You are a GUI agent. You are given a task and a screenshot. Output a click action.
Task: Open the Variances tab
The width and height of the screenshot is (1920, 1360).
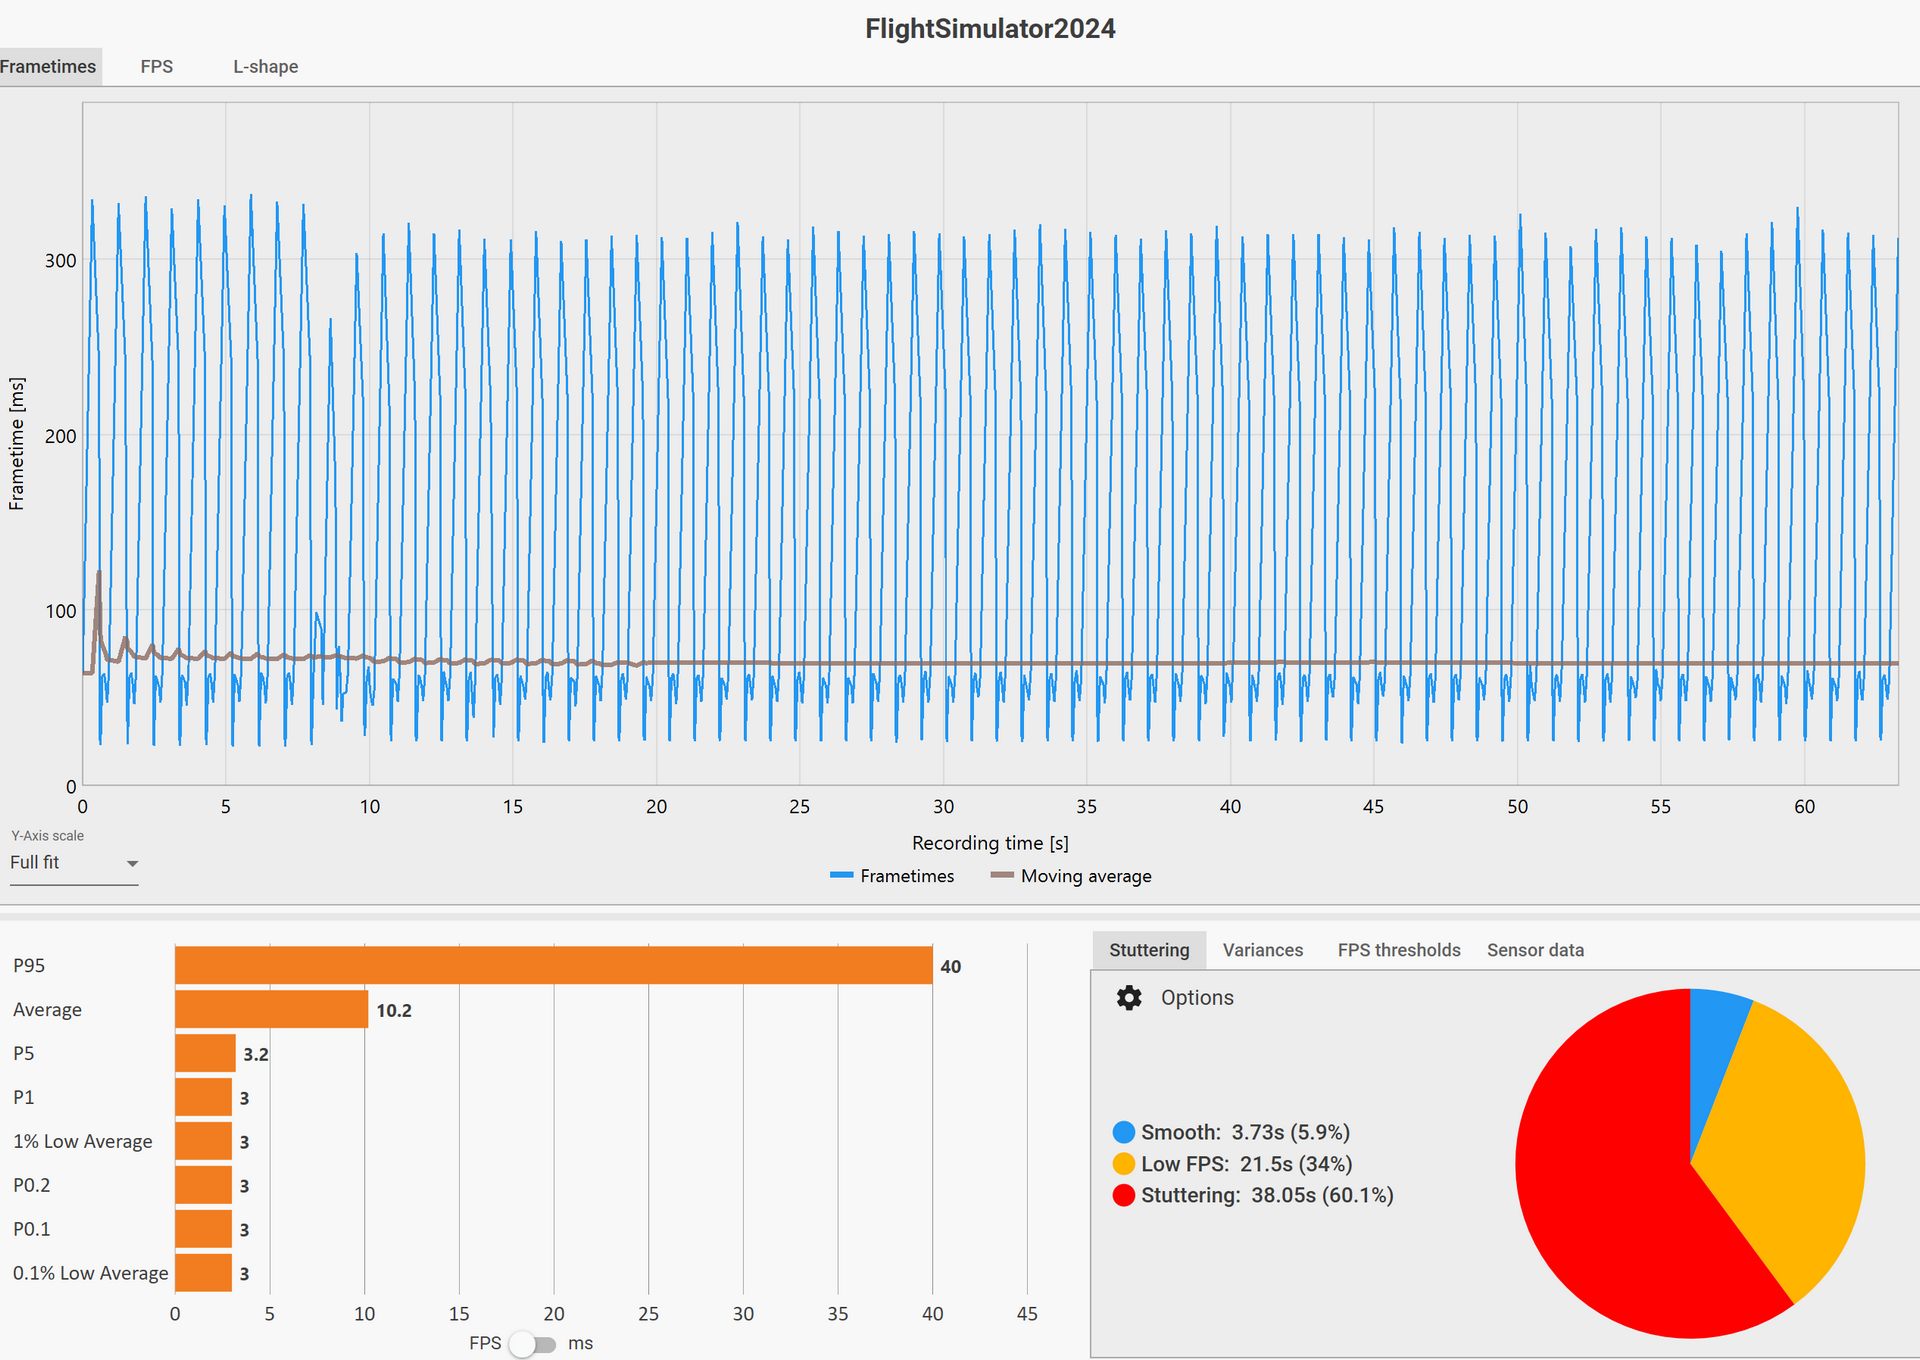pyautogui.click(x=1262, y=950)
